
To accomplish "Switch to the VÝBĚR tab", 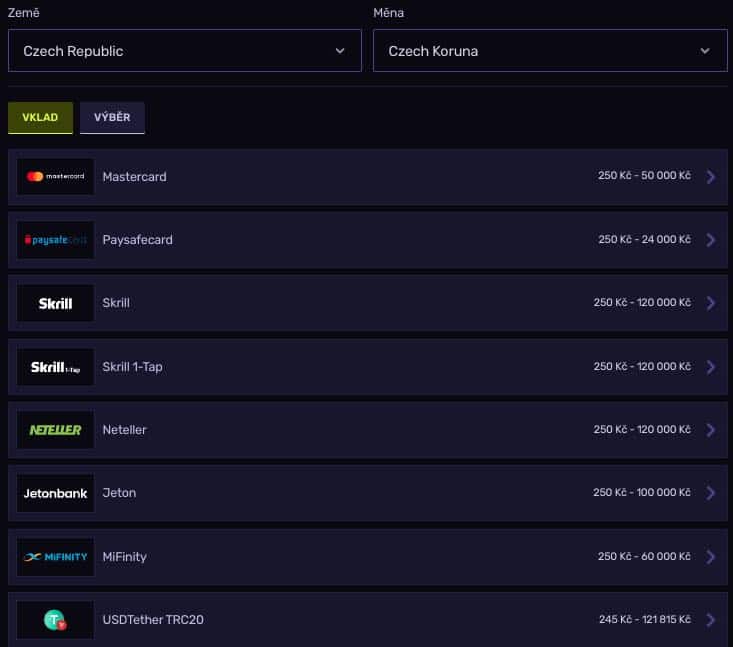I will tap(112, 117).
